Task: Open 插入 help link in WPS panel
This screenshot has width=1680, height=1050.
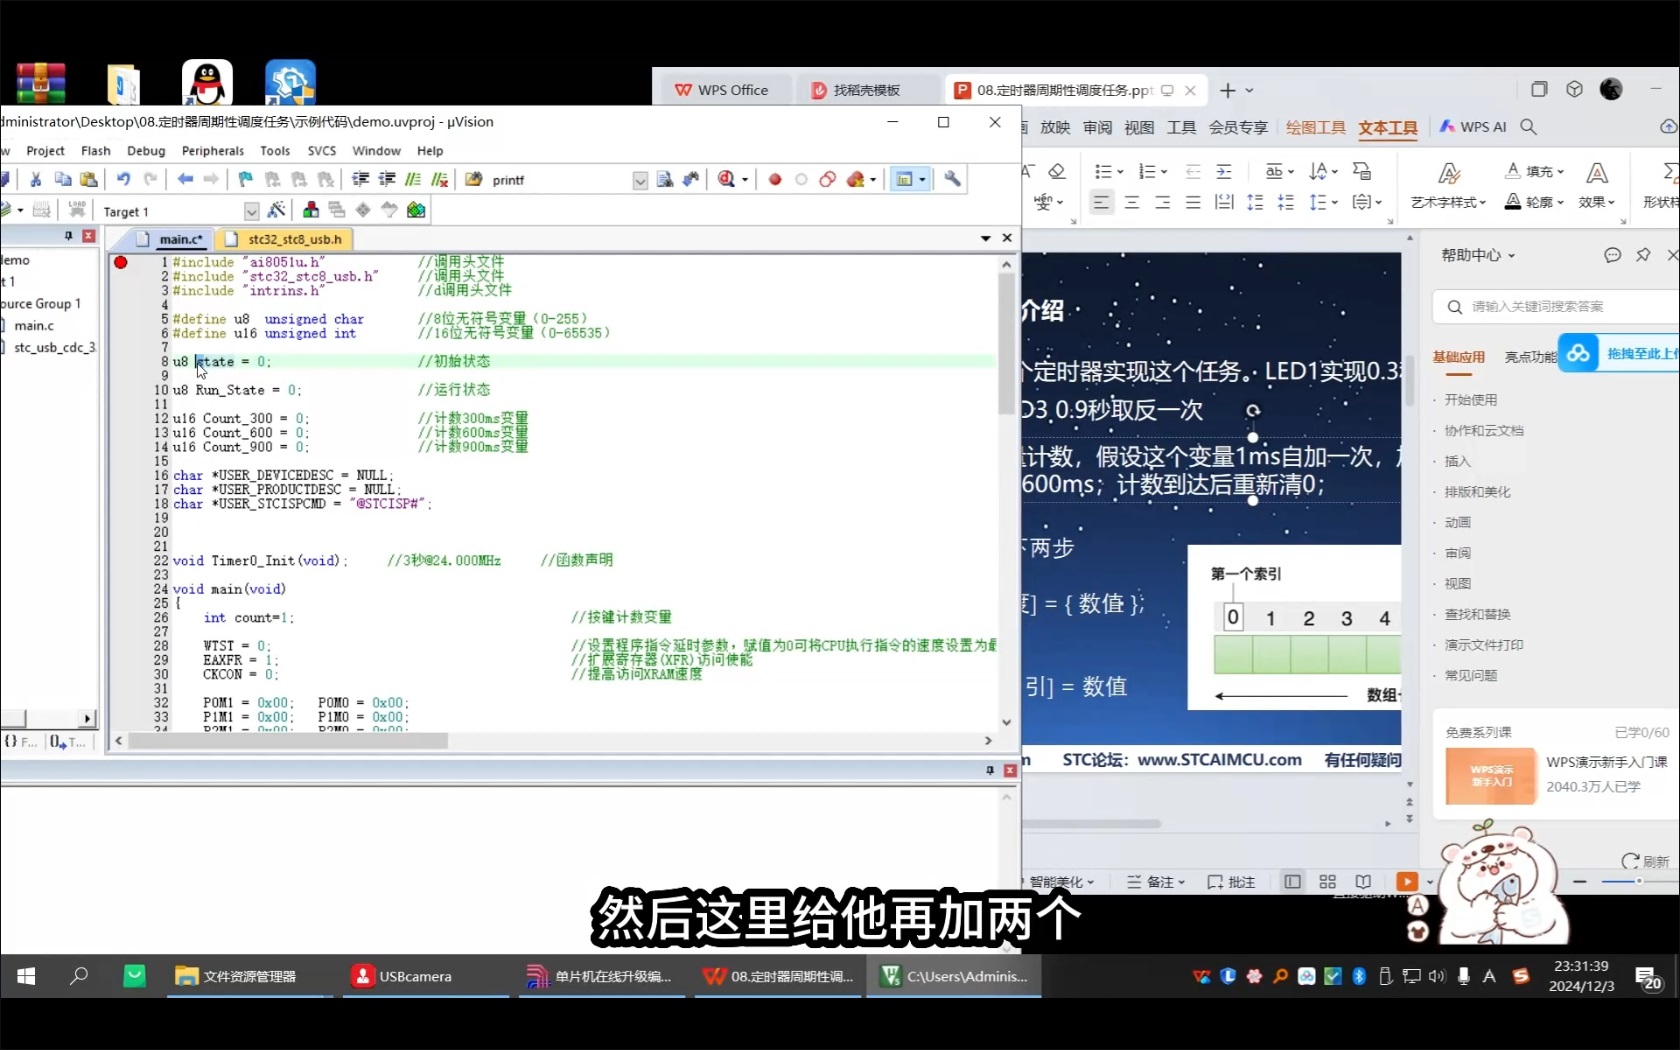Action: pos(1457,461)
